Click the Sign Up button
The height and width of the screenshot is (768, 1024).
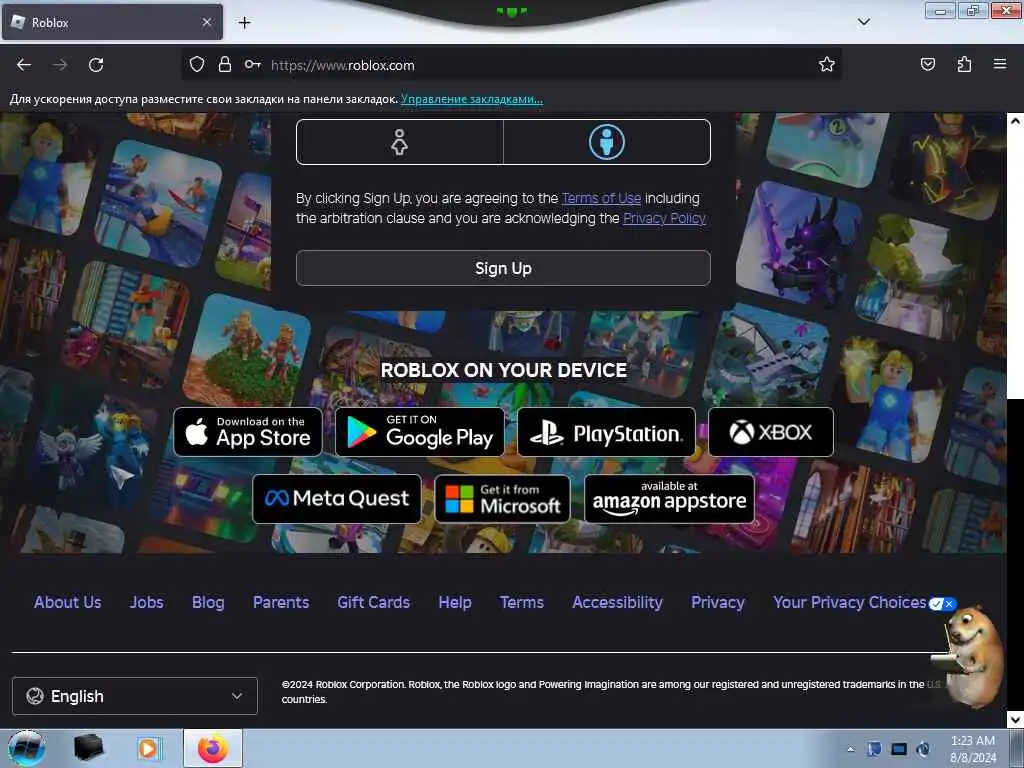tap(503, 268)
